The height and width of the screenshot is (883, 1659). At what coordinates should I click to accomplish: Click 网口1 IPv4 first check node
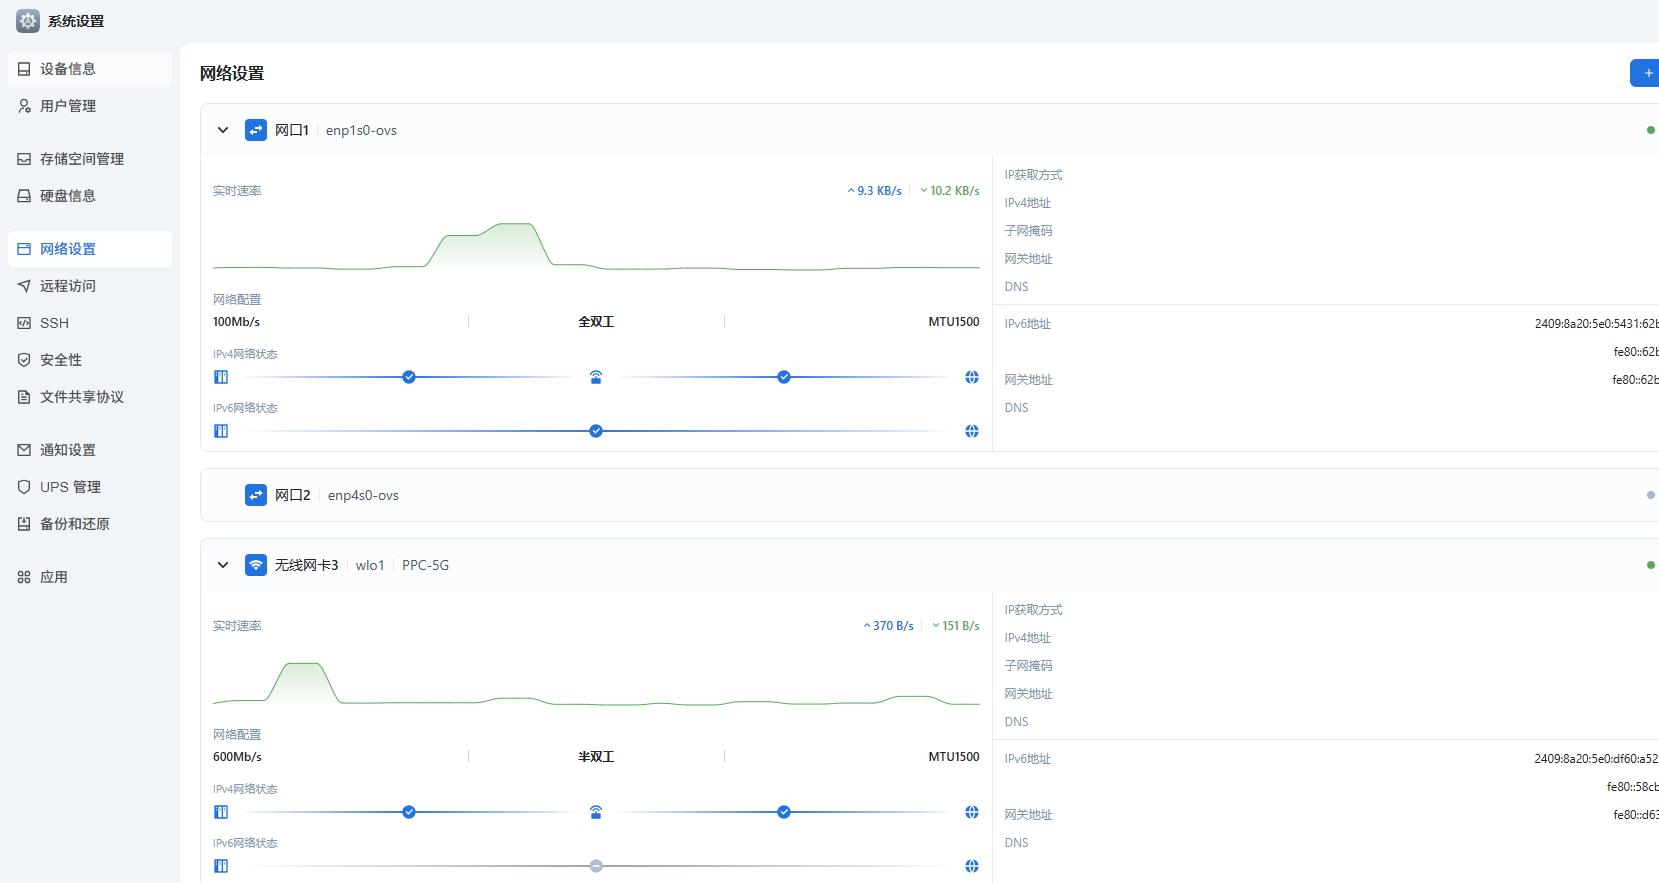pos(409,377)
